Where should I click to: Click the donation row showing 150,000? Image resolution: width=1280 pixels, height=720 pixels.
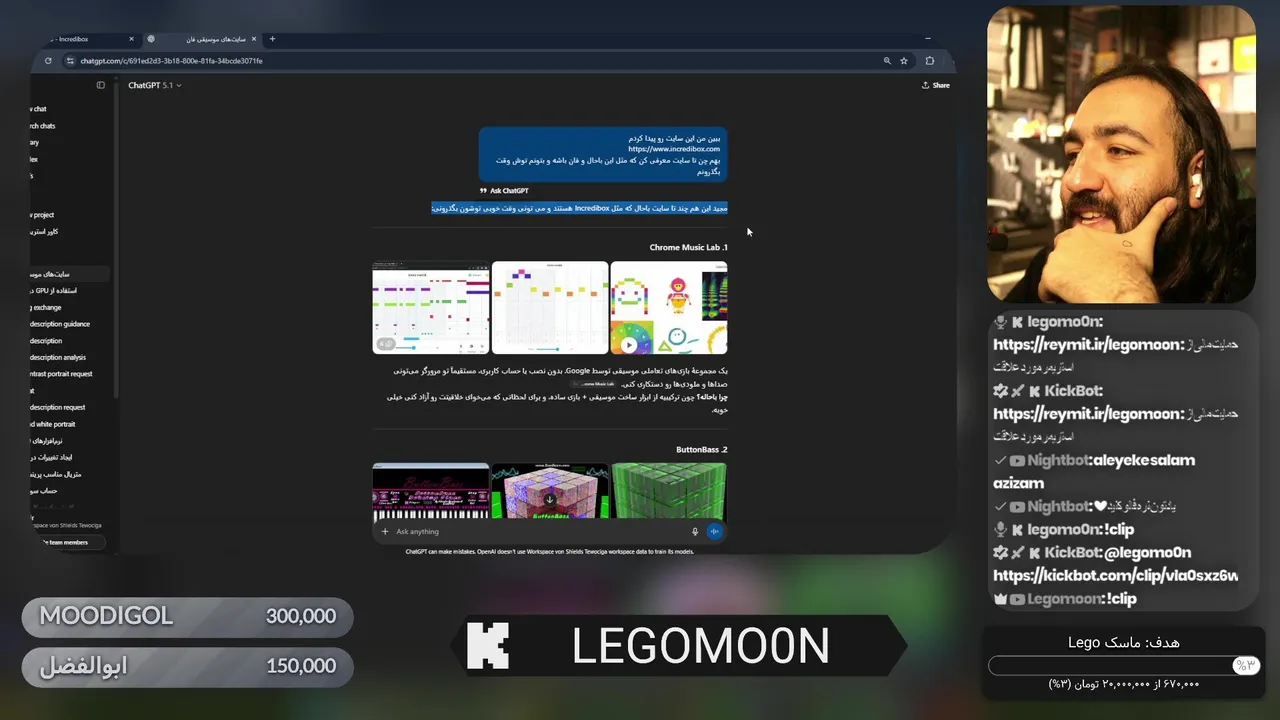[x=187, y=667]
